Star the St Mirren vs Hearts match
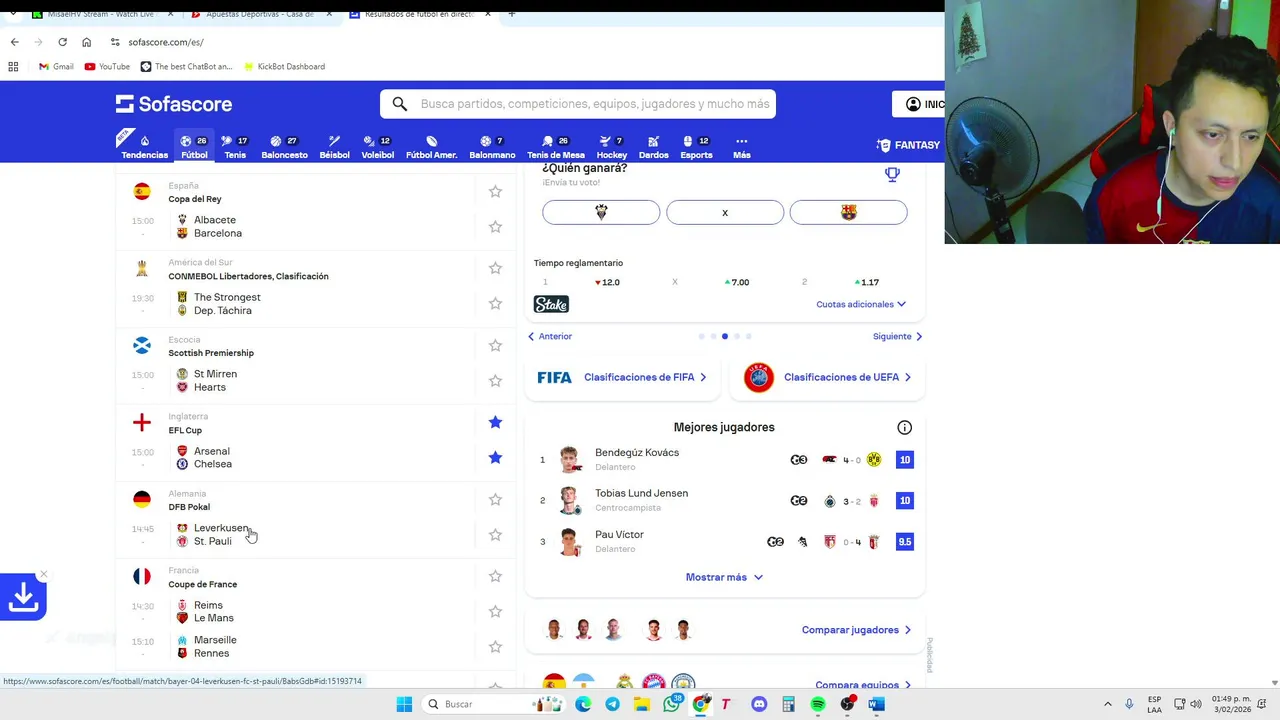This screenshot has width=1280, height=720. pyautogui.click(x=495, y=381)
